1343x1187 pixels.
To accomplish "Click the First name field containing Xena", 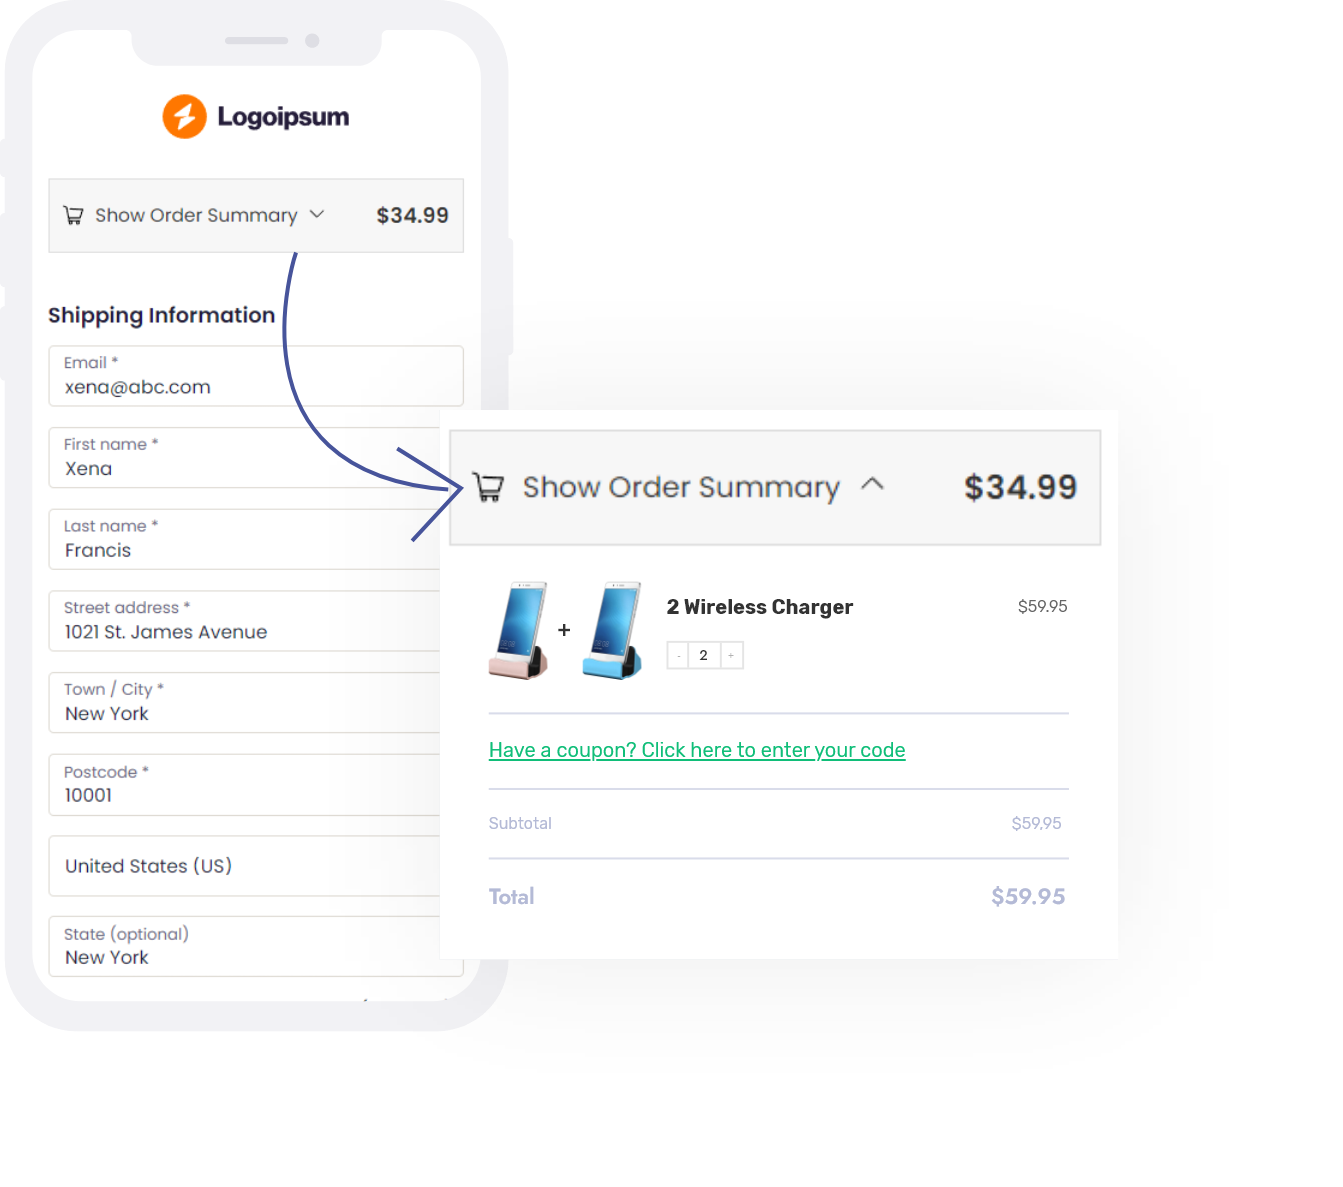I will click(x=245, y=458).
